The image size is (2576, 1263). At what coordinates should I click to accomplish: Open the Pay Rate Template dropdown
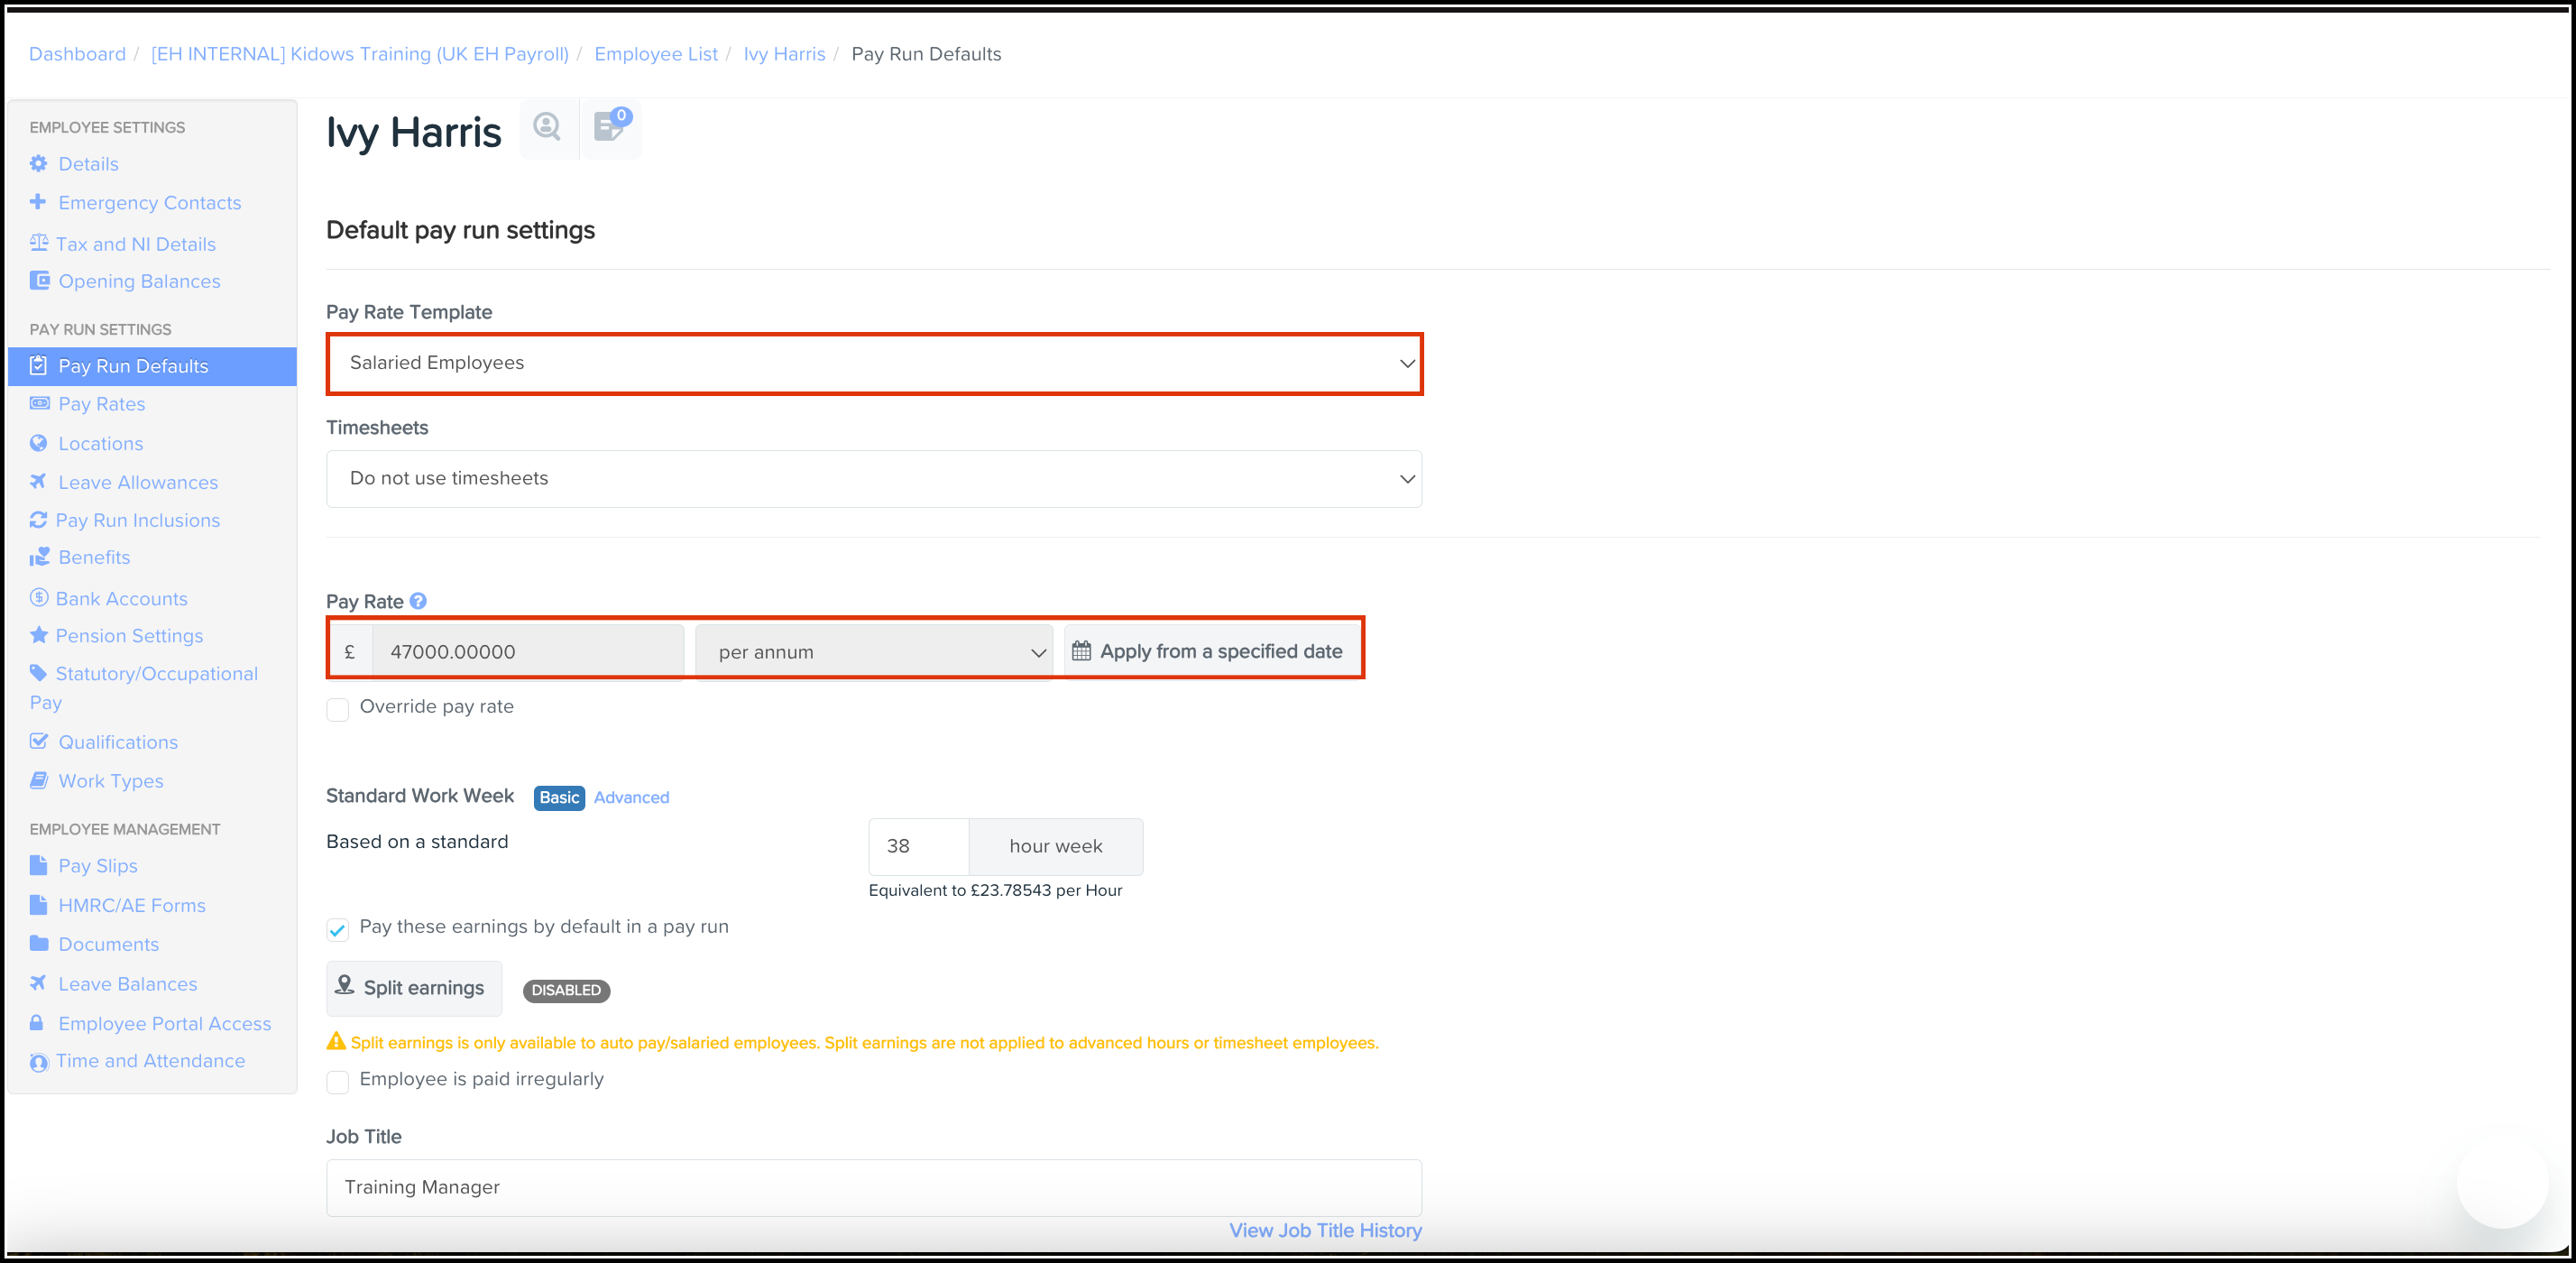pyautogui.click(x=874, y=363)
